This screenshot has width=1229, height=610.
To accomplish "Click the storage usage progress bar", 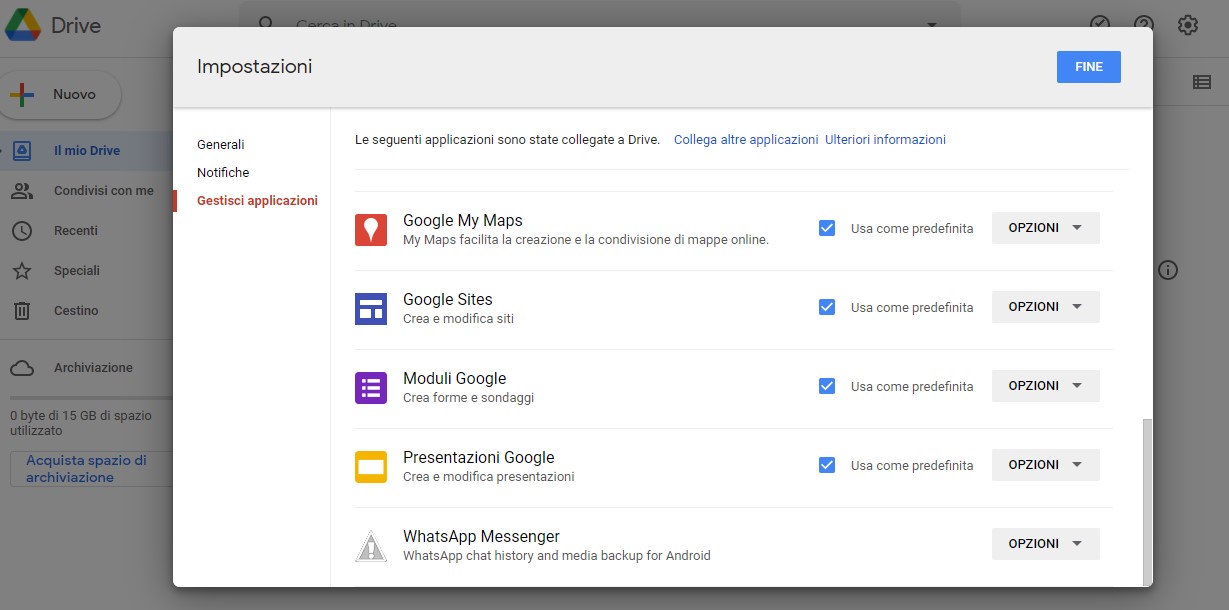I will pyautogui.click(x=91, y=398).
